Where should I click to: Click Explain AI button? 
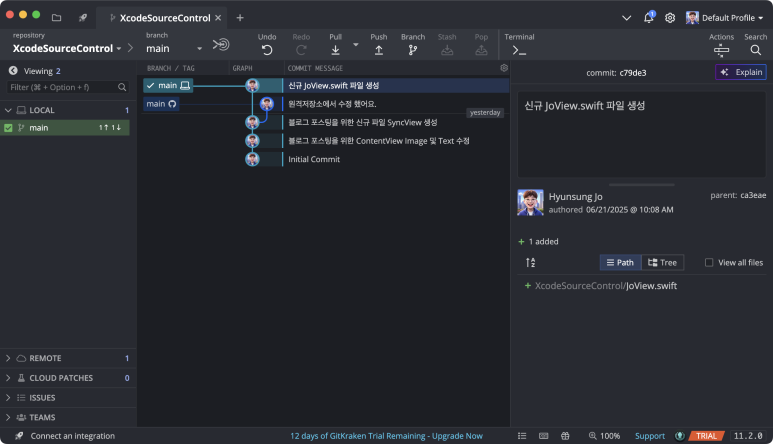point(741,72)
